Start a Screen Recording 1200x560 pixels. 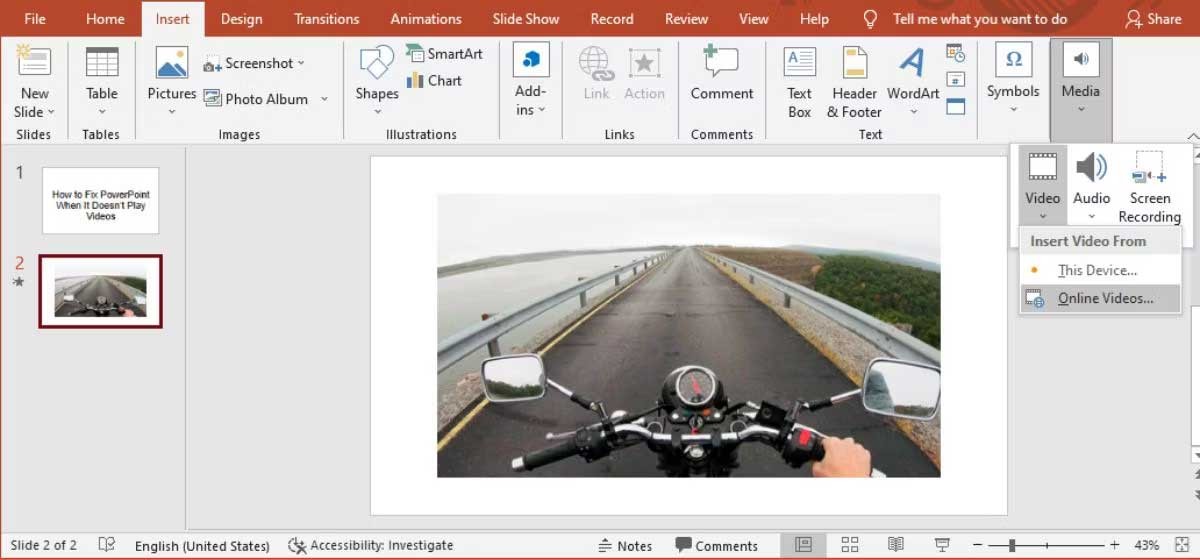(x=1149, y=187)
